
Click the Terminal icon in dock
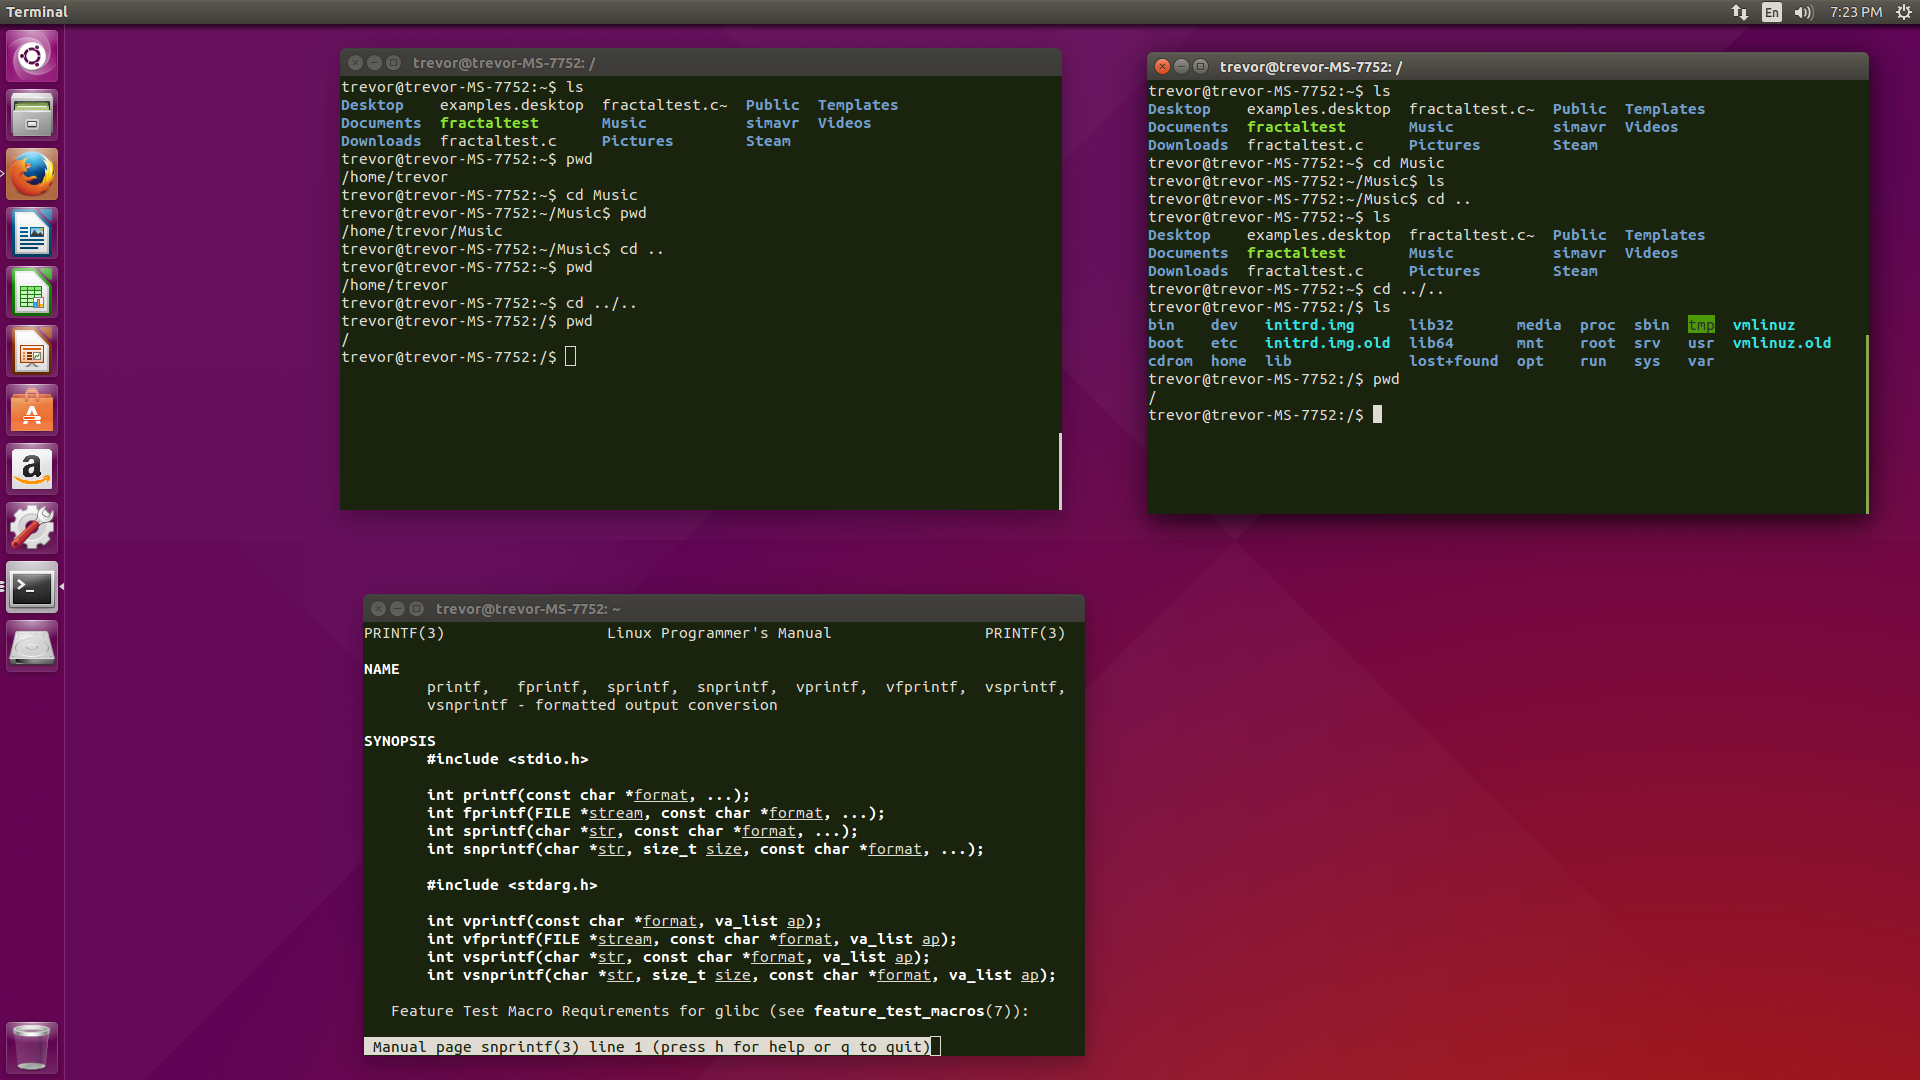(32, 588)
